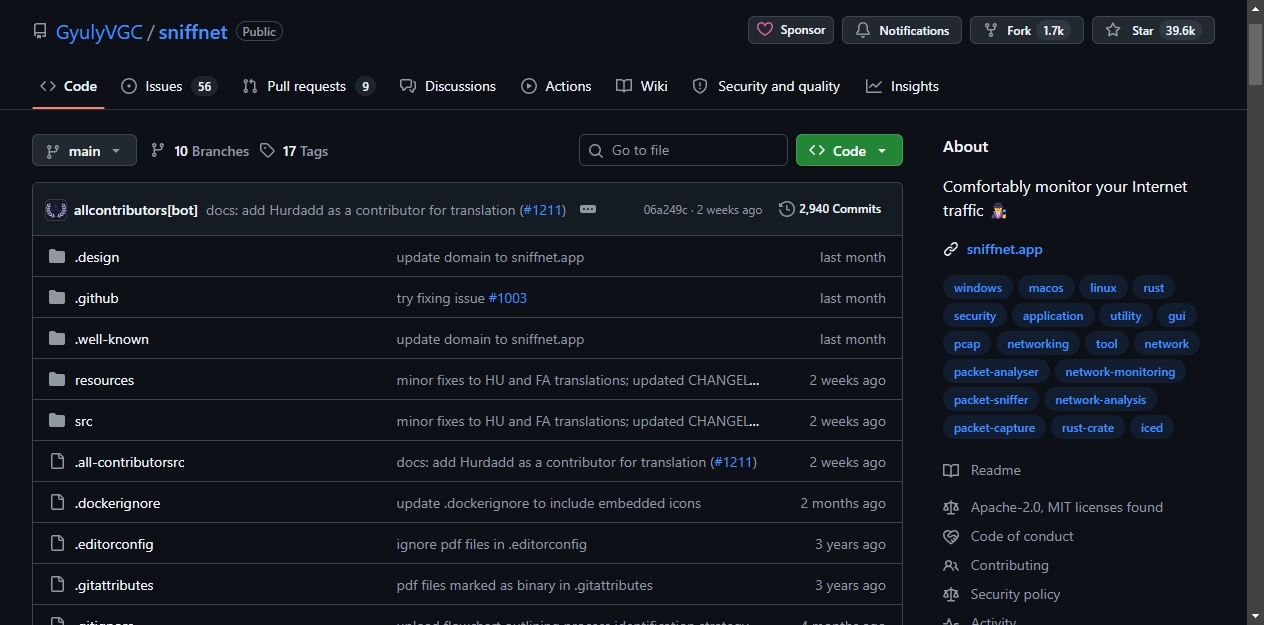1264x625 pixels.
Task: Click the repository icon beside GyulyVGC
Action: pos(40,31)
